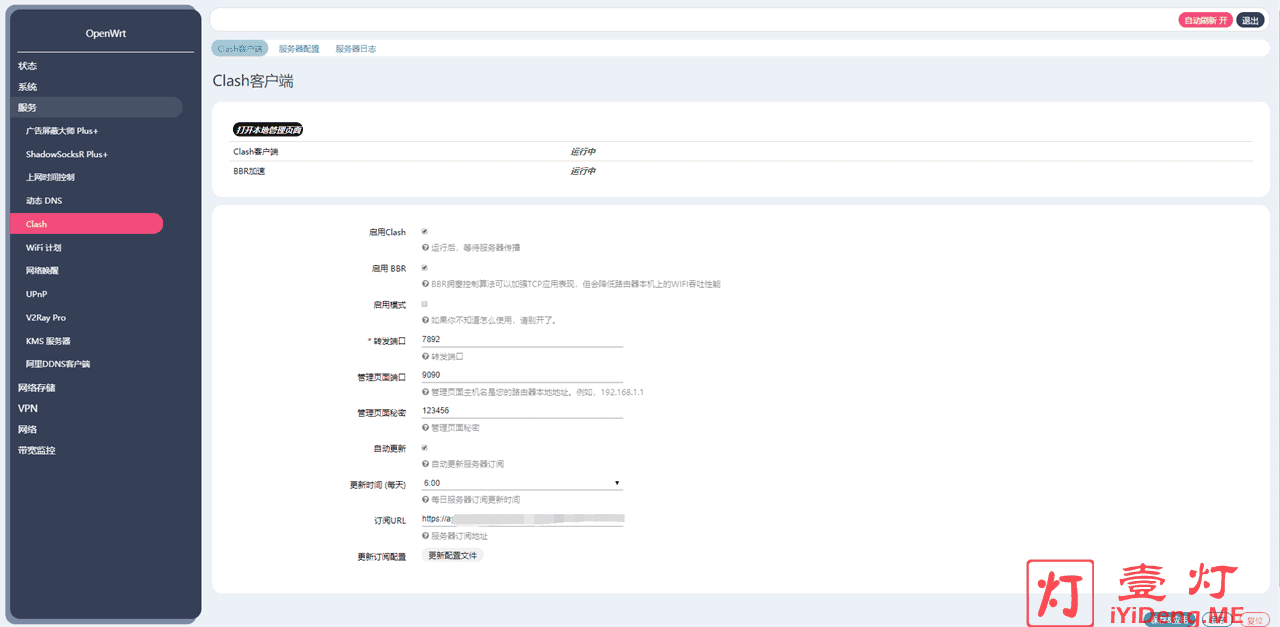This screenshot has height=627, width=1280.
Task: Focus the 管理页面端口 field containing 9090
Action: pyautogui.click(x=522, y=375)
